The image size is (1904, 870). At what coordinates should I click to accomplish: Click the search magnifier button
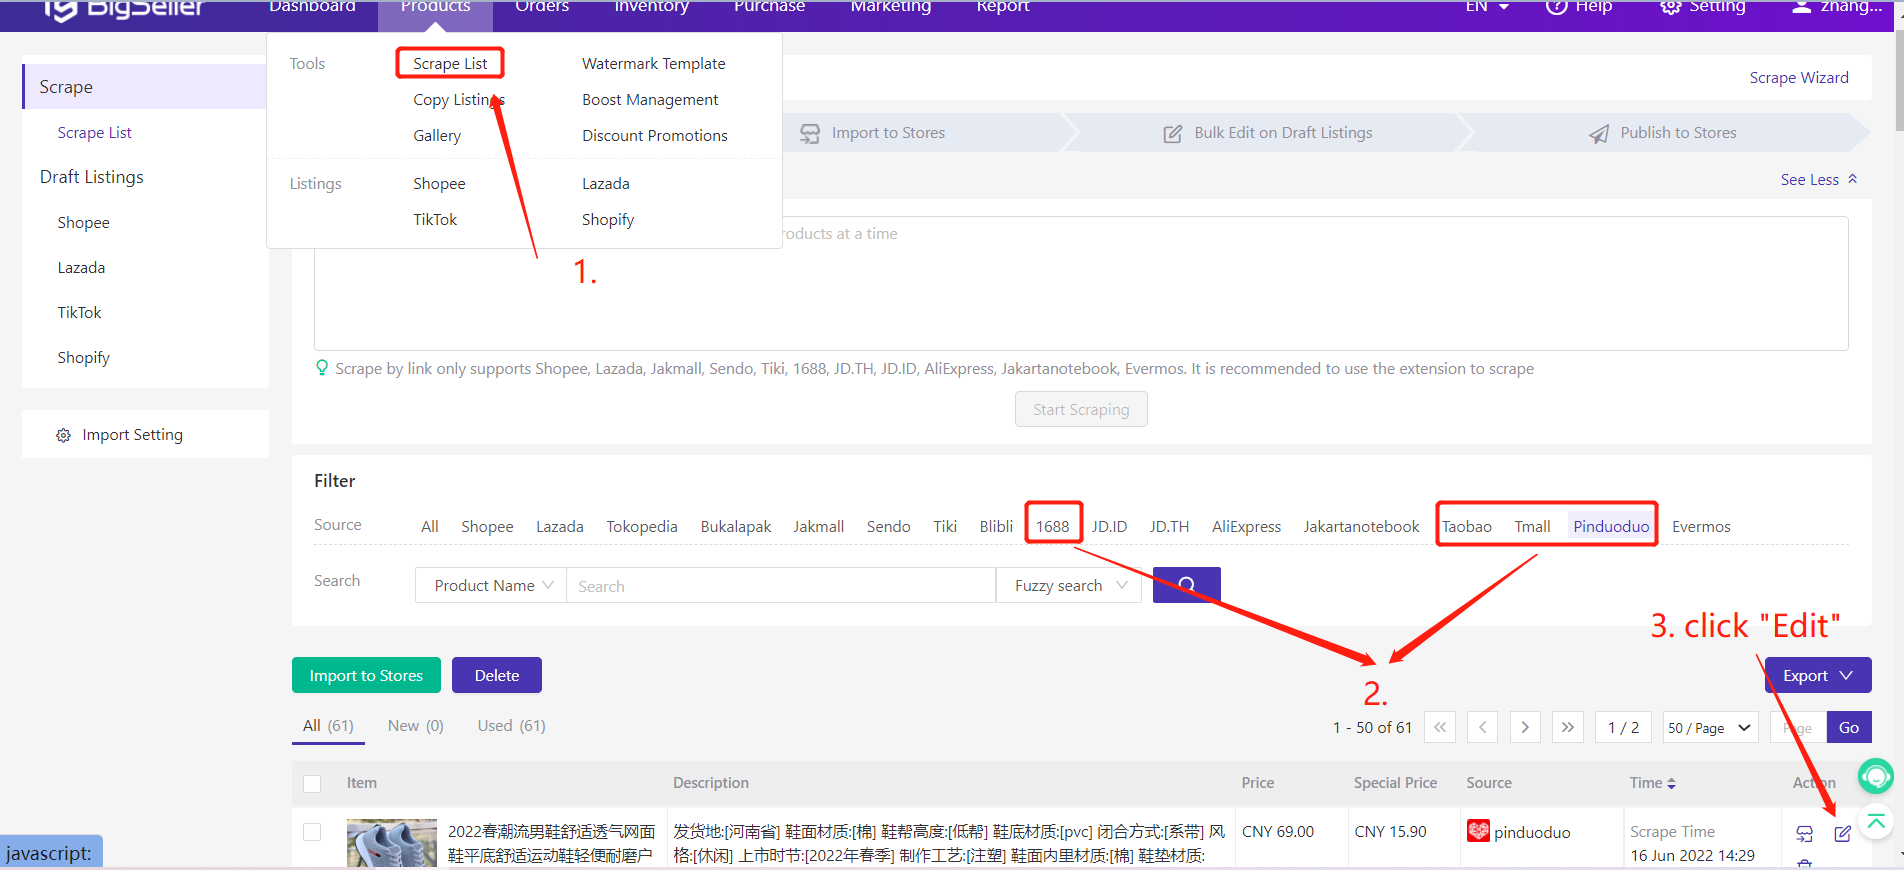(1186, 585)
